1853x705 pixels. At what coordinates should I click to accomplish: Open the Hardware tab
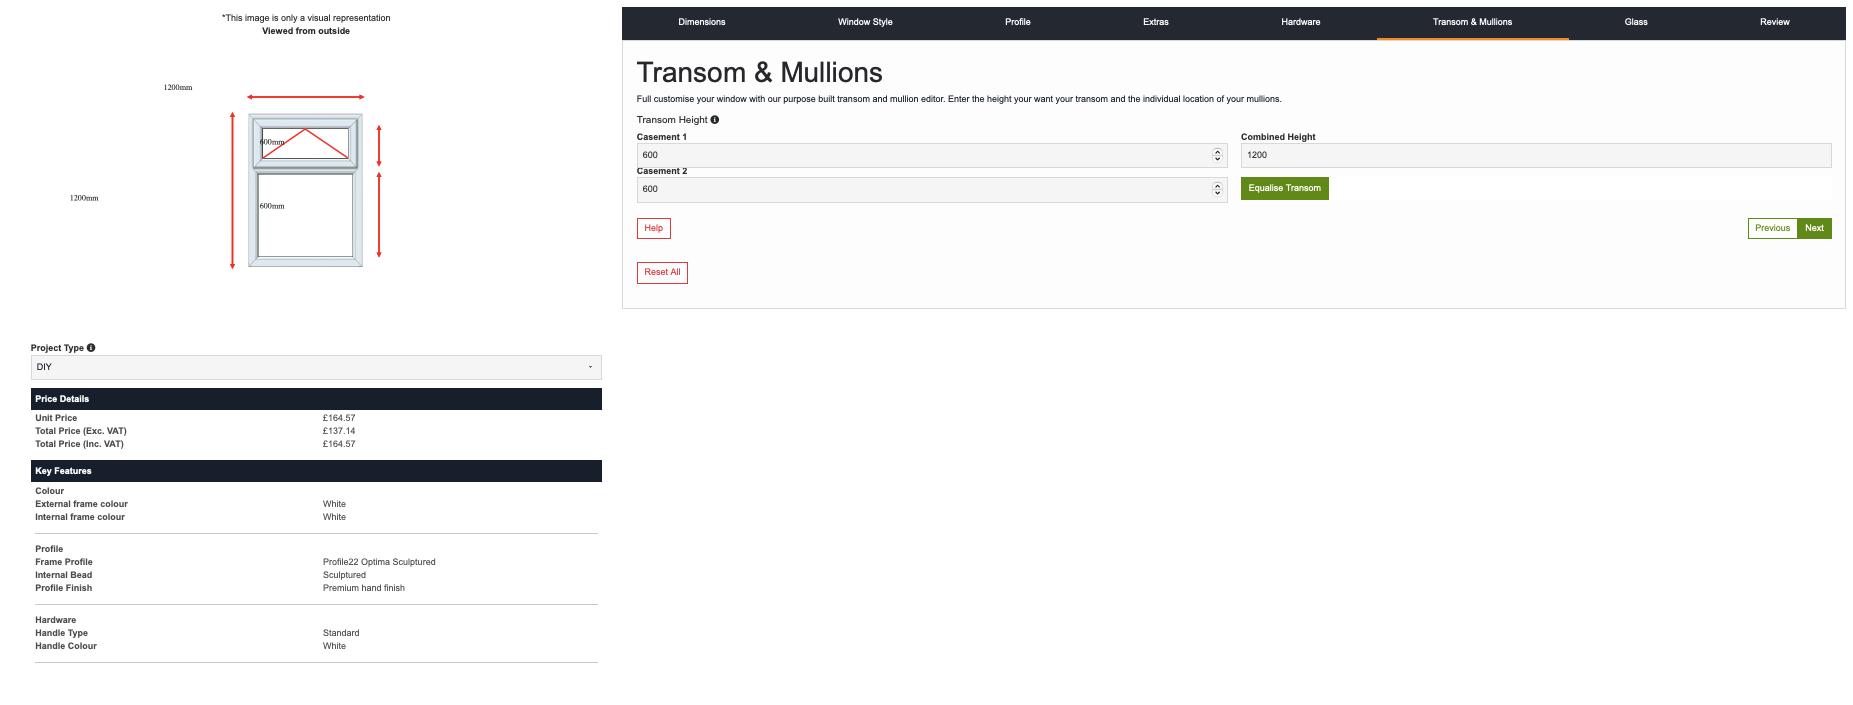1300,22
